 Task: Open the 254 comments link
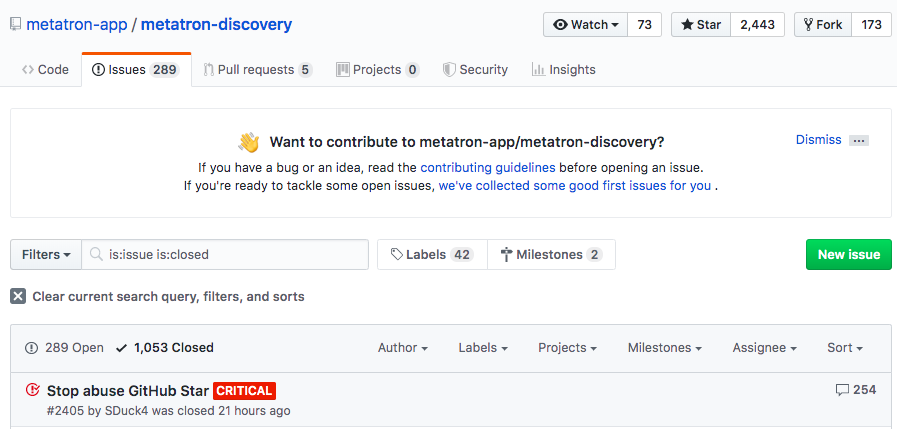pyautogui.click(x=856, y=390)
